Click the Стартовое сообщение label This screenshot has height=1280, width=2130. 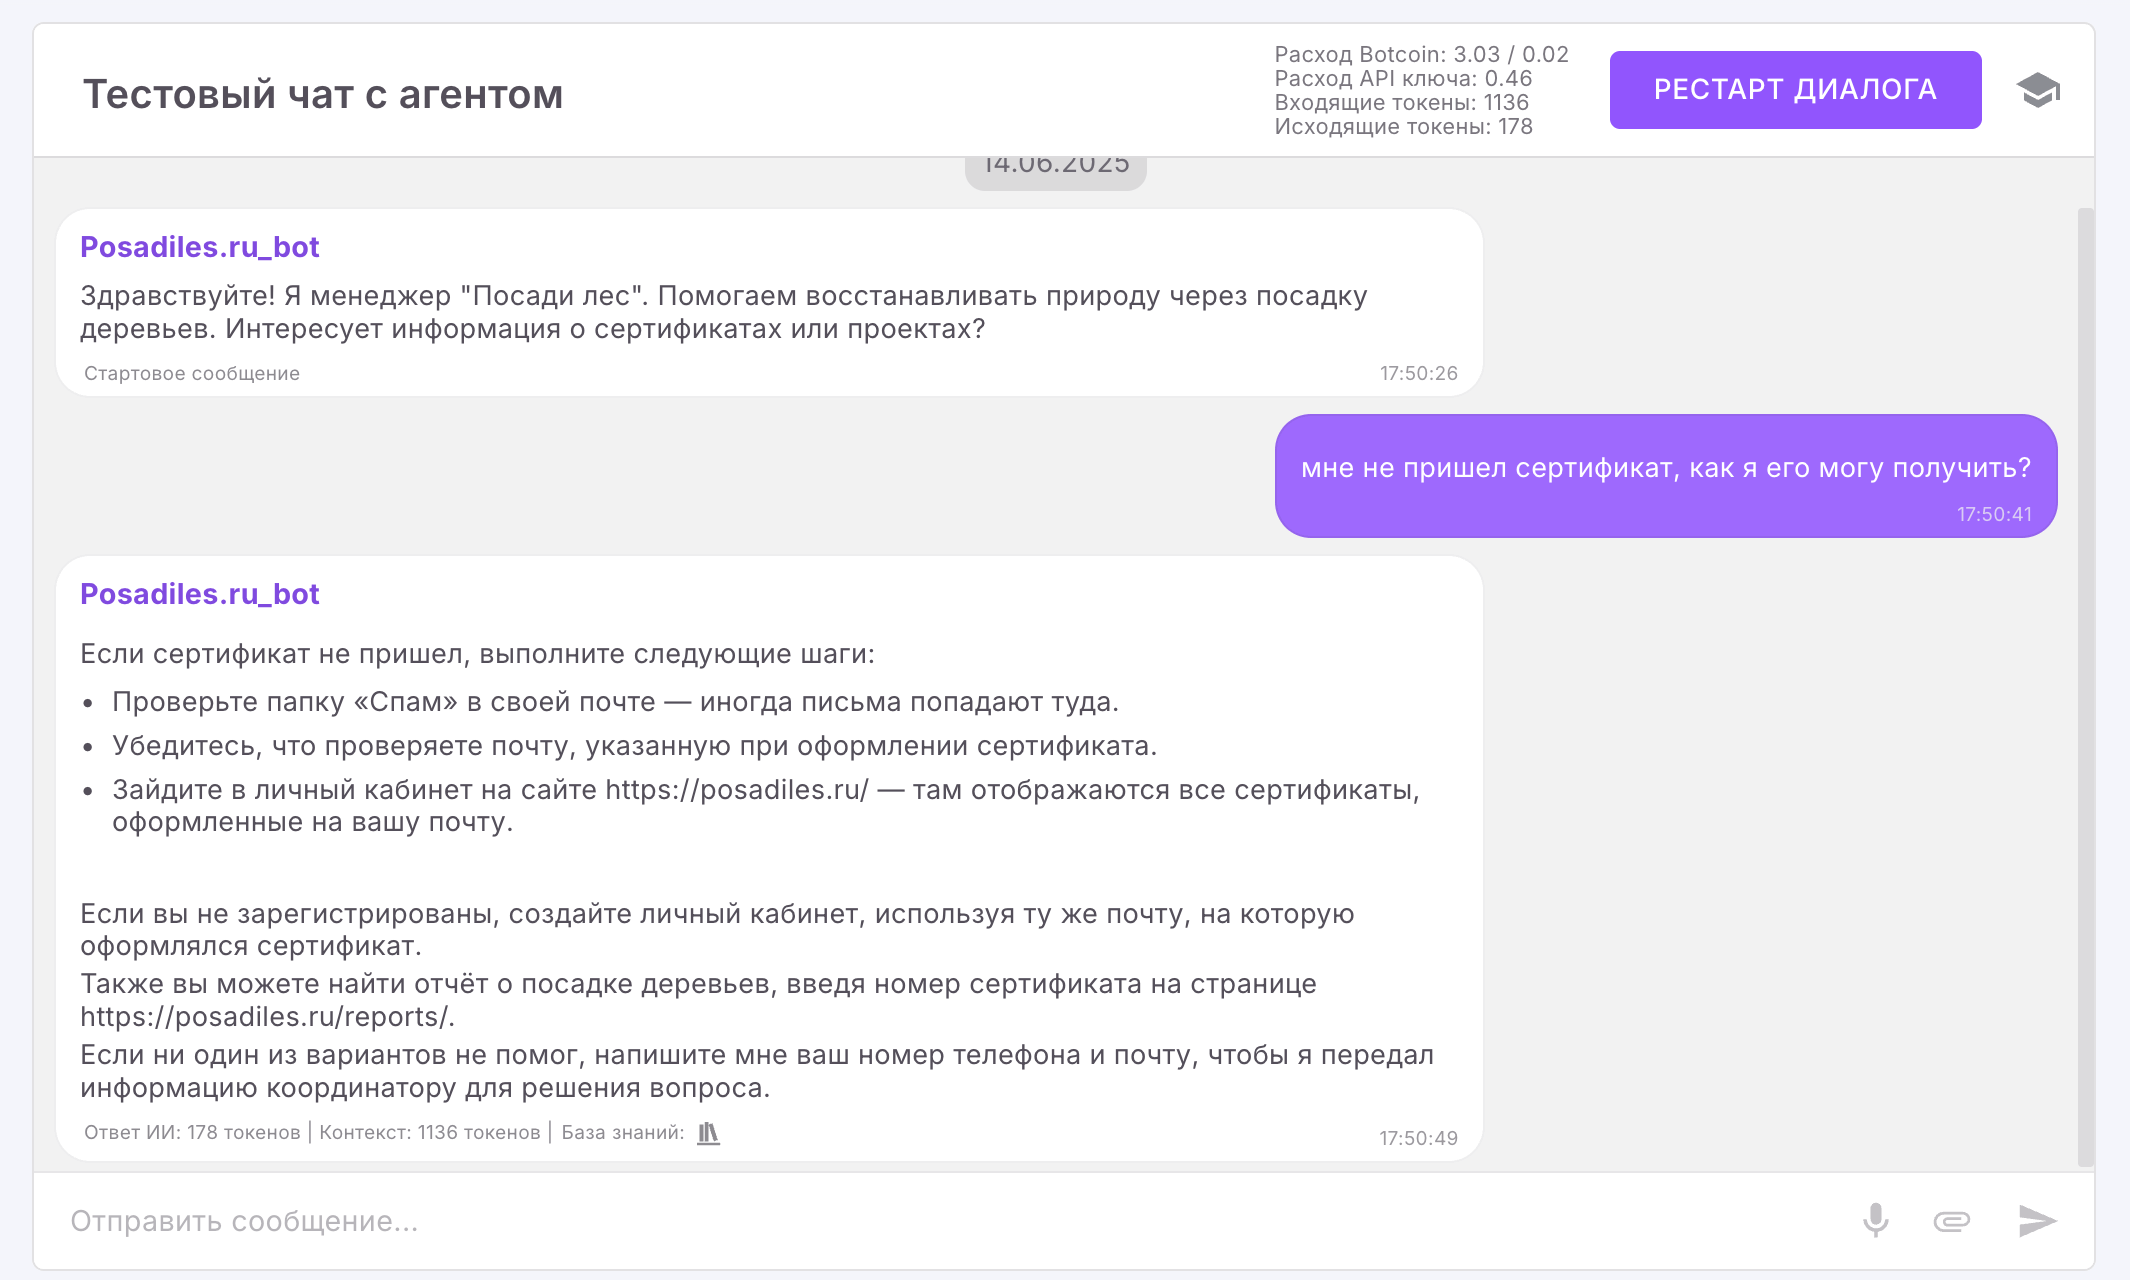click(192, 373)
